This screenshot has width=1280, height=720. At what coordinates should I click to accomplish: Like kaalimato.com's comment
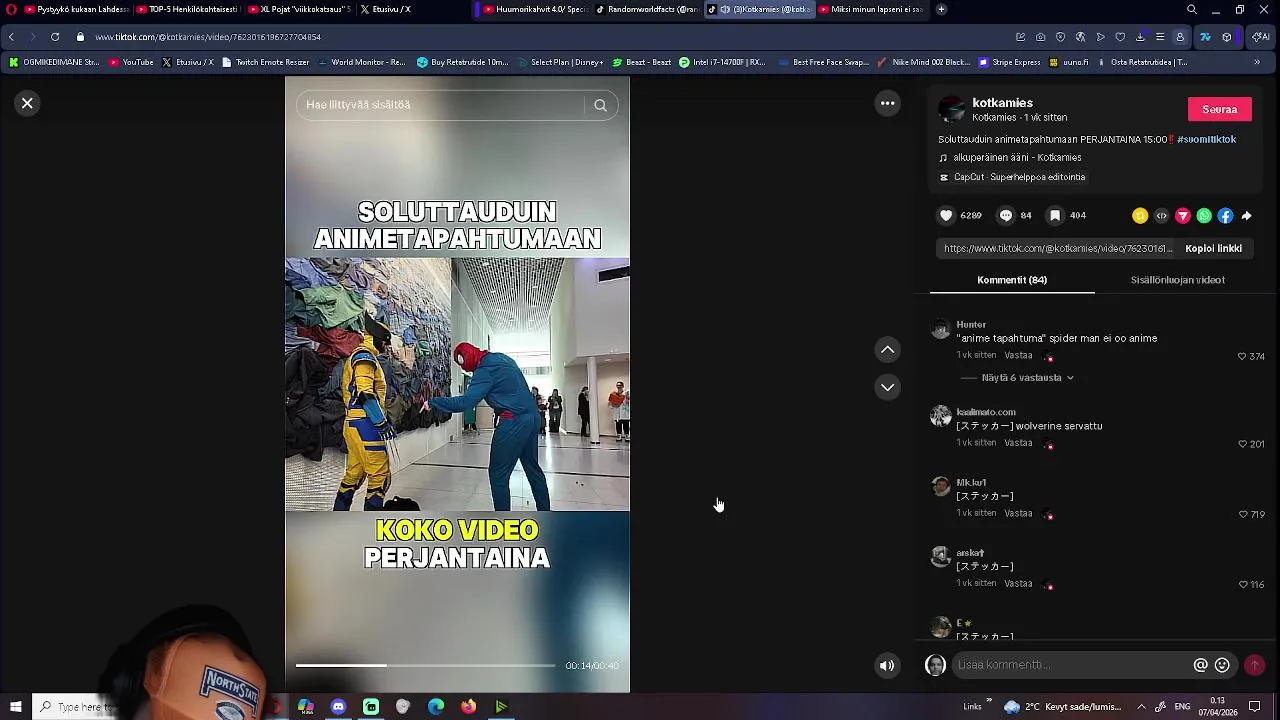tap(1242, 444)
